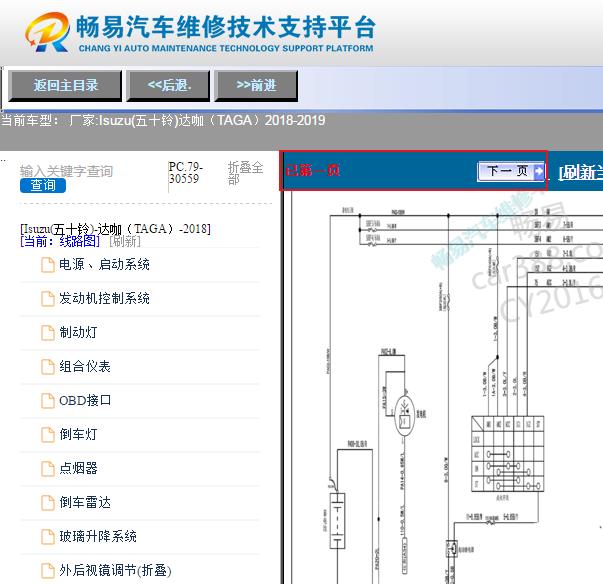Go forward with the >>前进 button
This screenshot has height=584, width=603.
256,86
